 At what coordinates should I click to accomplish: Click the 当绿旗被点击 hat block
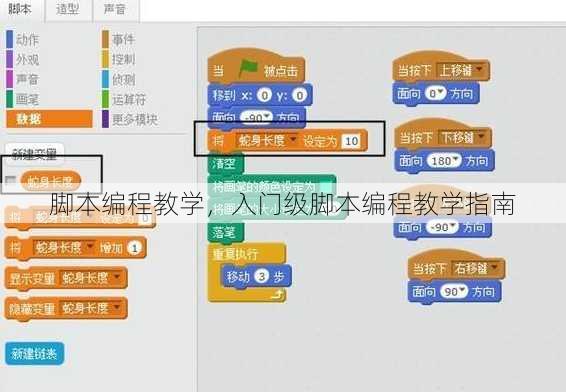pos(256,67)
